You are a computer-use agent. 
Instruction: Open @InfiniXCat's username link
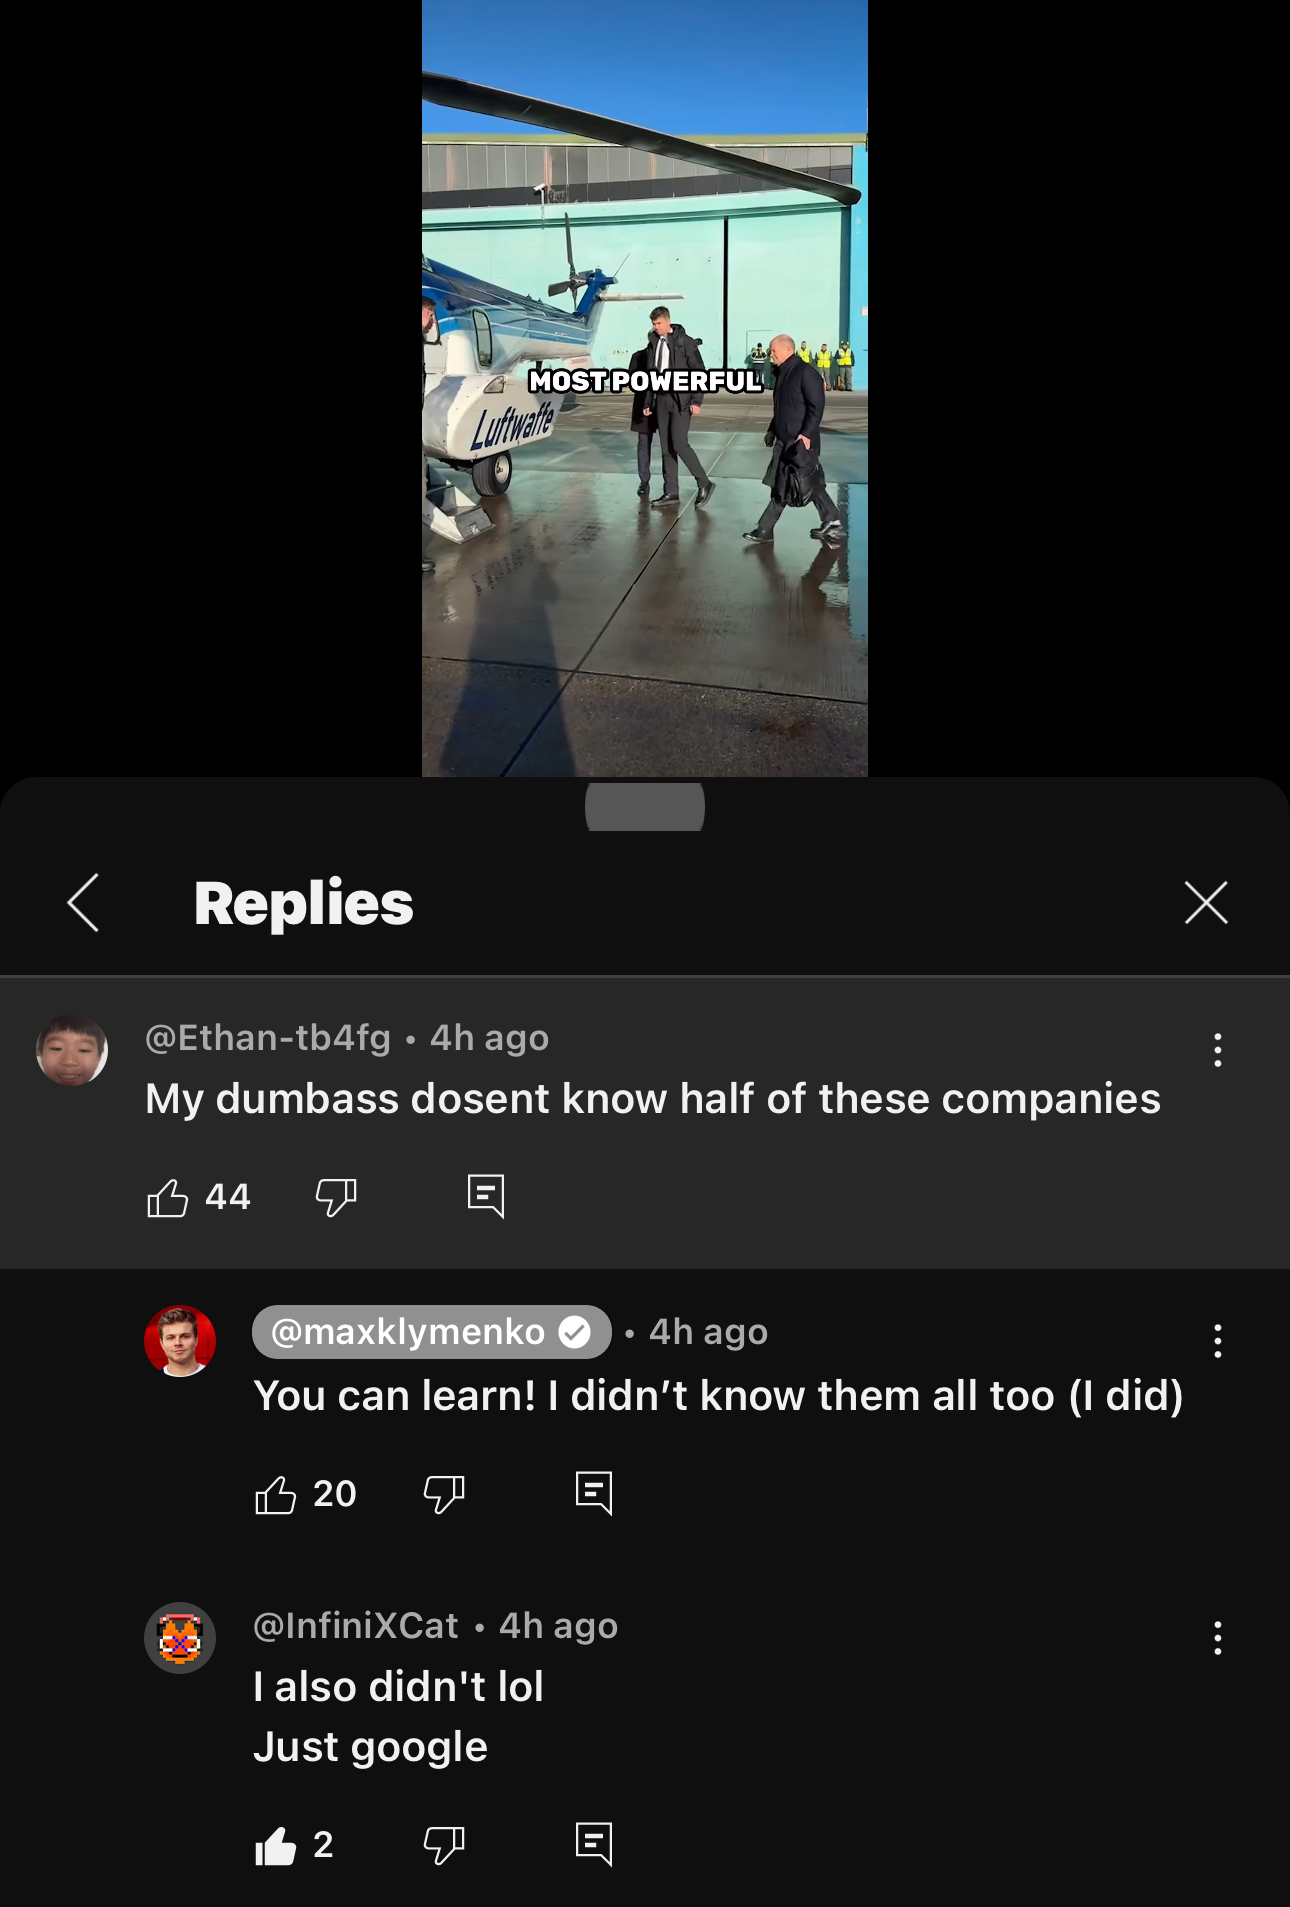356,1626
